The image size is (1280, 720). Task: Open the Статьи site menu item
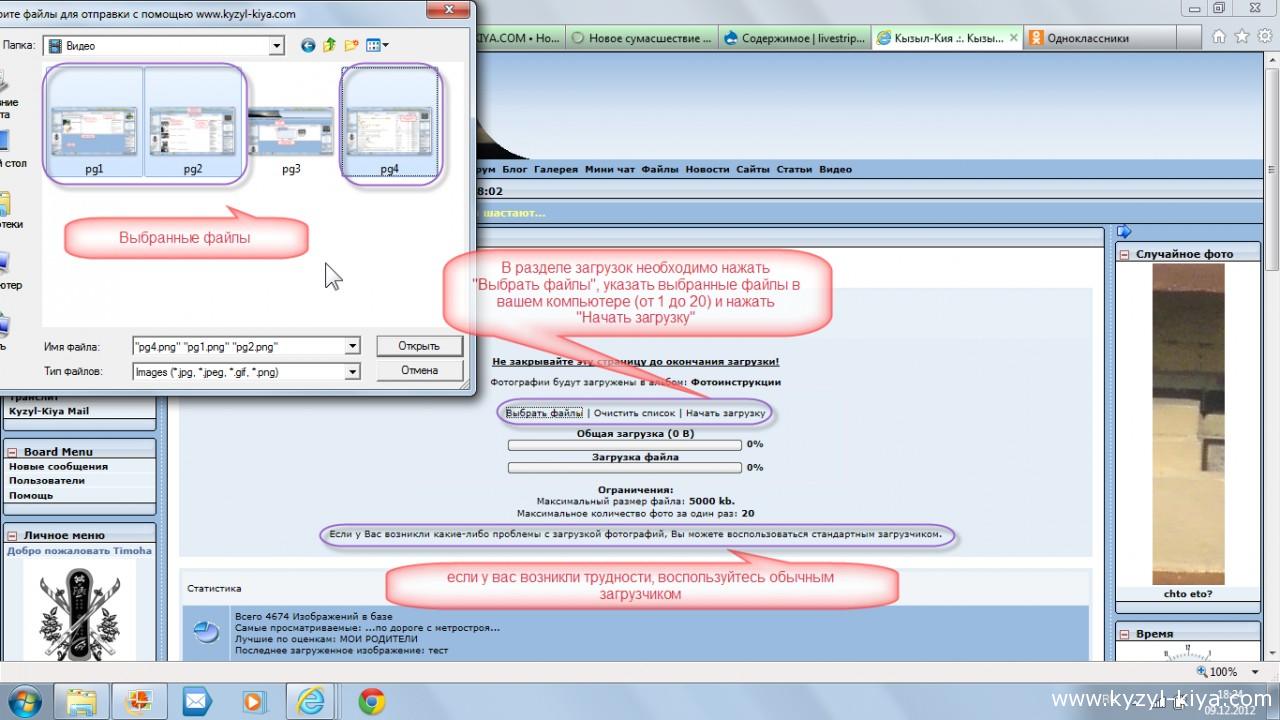pyautogui.click(x=794, y=169)
